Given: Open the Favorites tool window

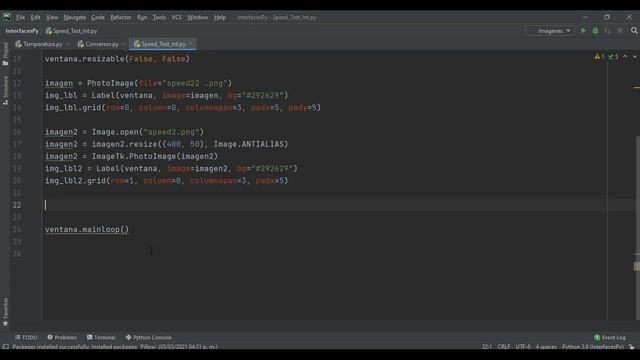Looking at the screenshot, I should [x=5, y=312].
